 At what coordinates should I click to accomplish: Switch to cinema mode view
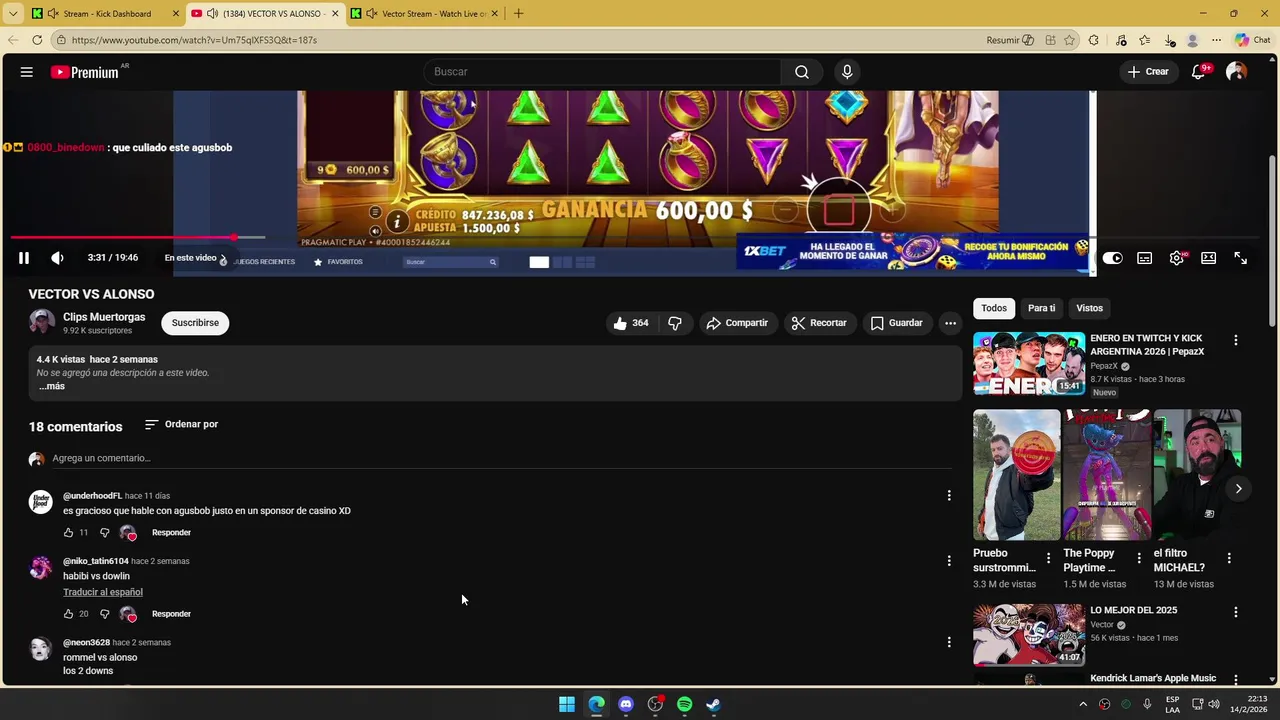(x=1209, y=258)
